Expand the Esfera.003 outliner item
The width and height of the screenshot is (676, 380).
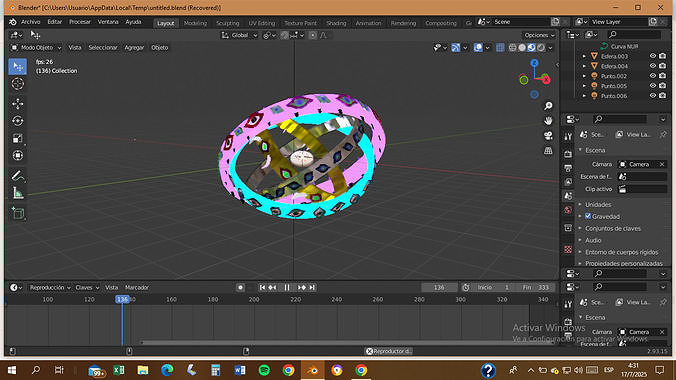(584, 56)
